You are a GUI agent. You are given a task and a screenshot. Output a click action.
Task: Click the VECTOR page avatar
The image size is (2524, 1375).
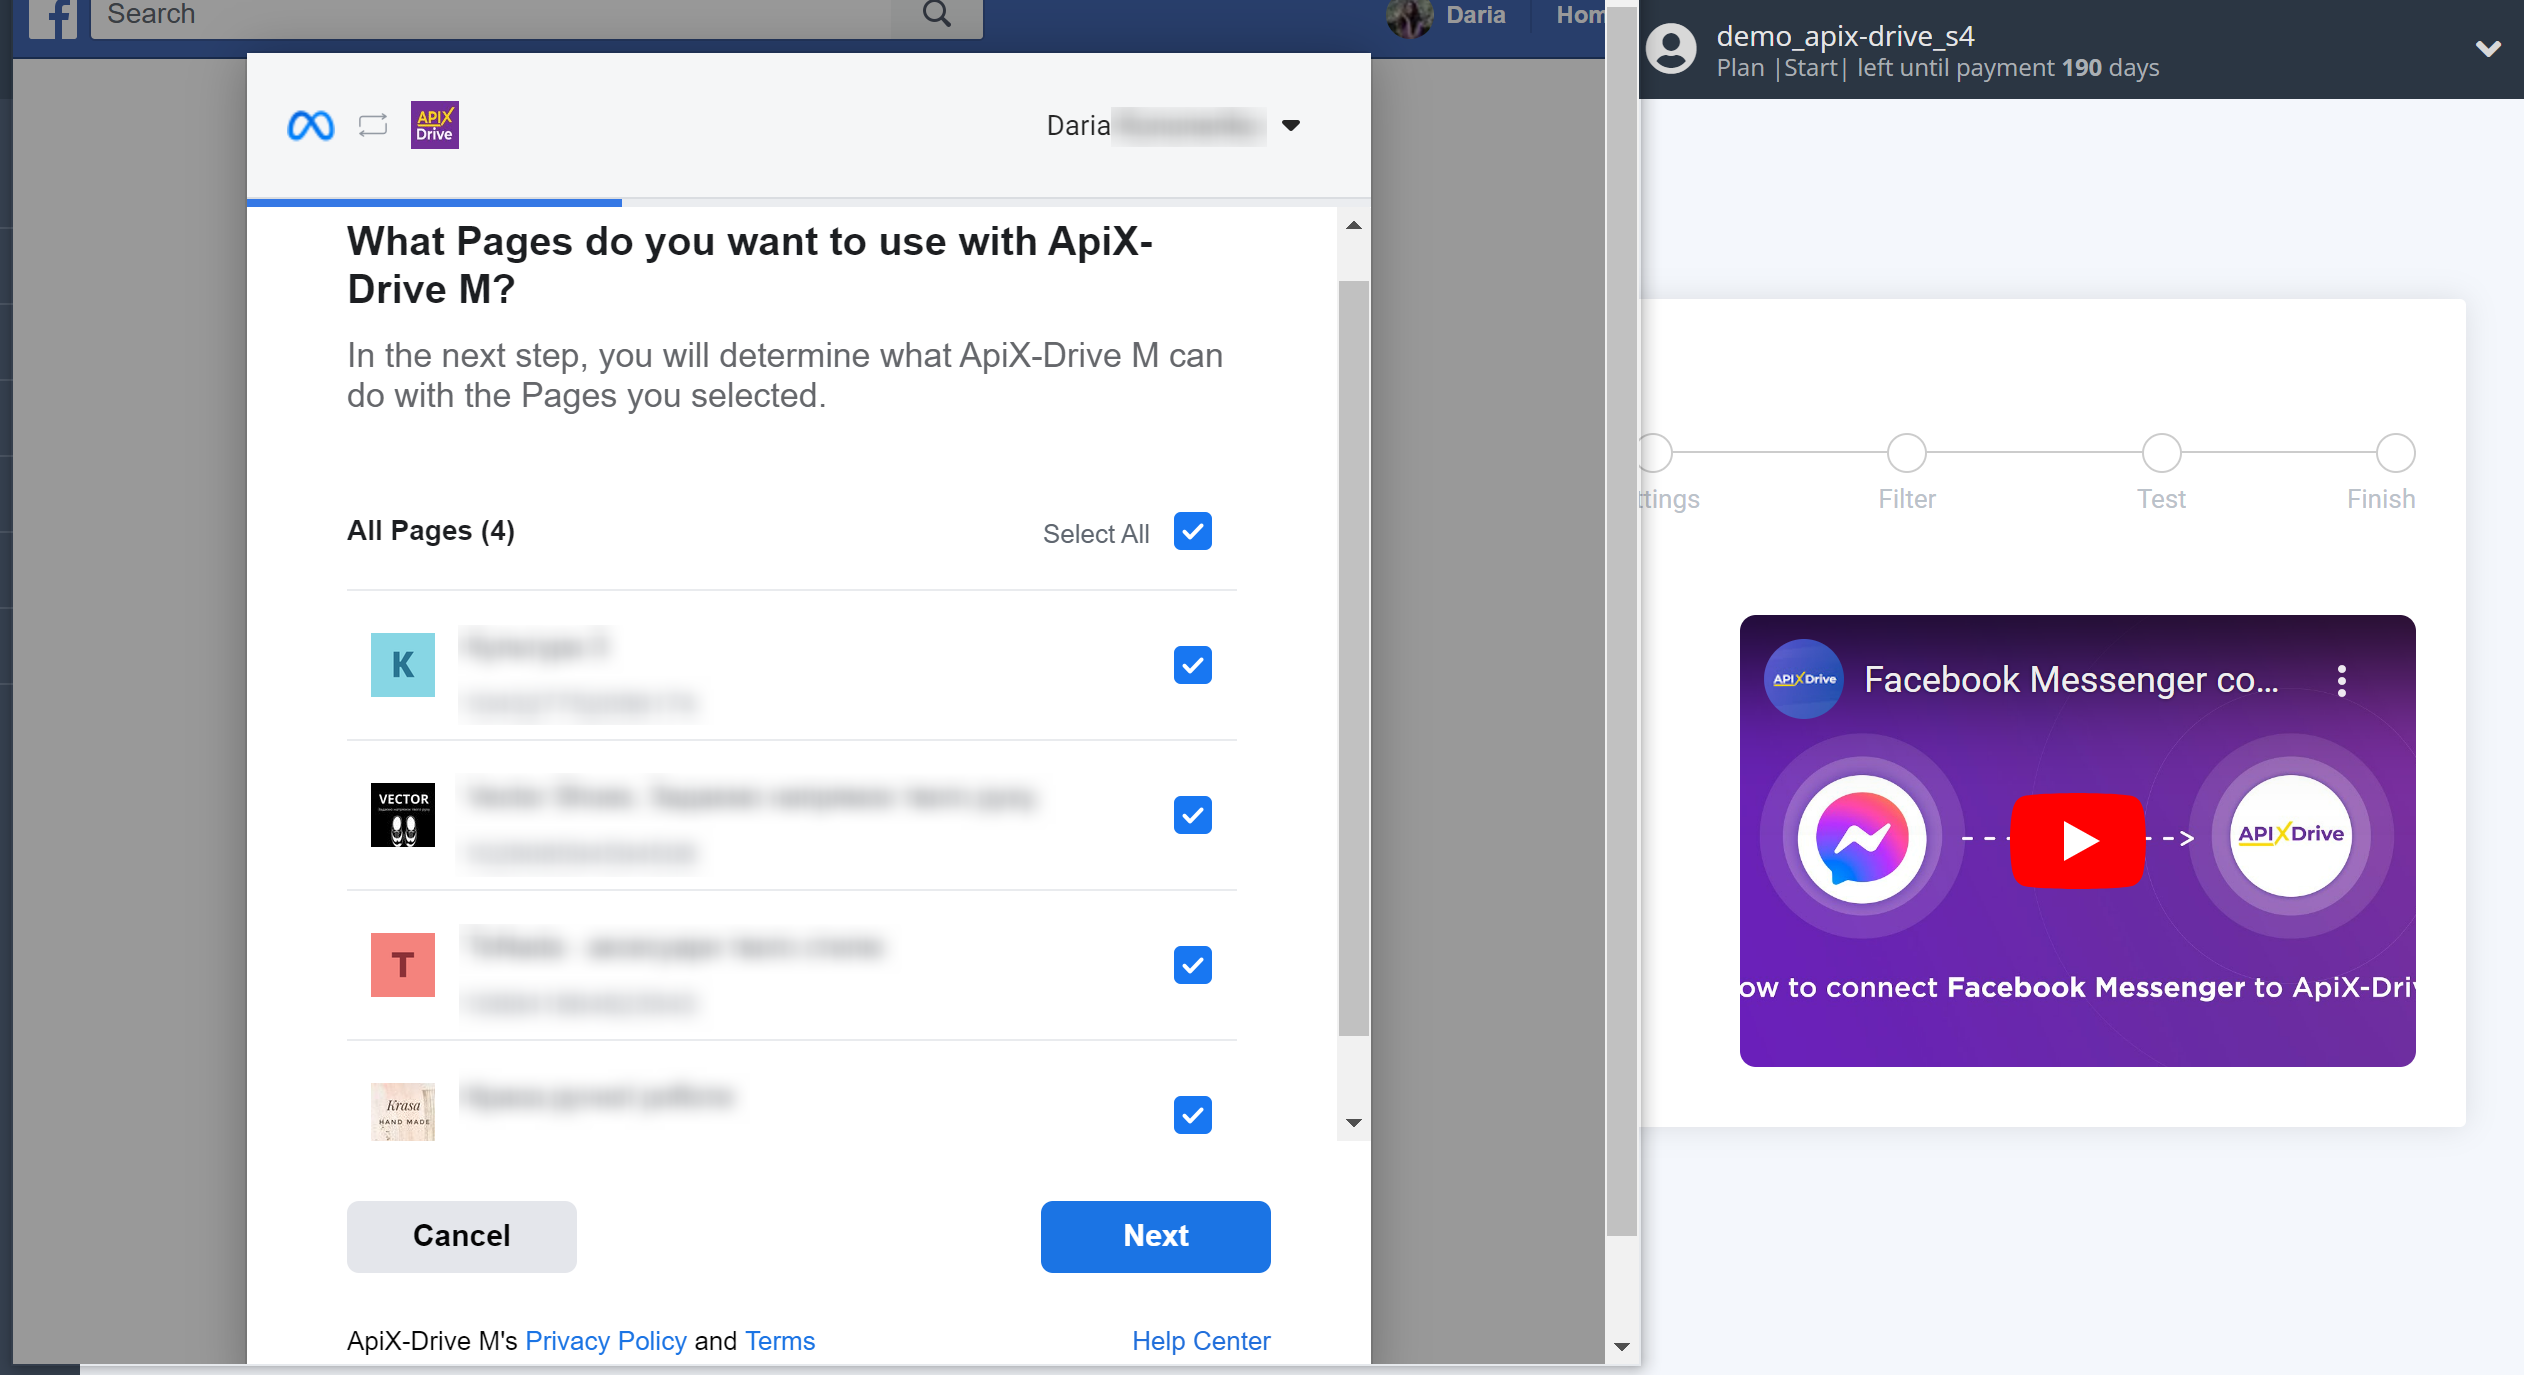tap(403, 815)
